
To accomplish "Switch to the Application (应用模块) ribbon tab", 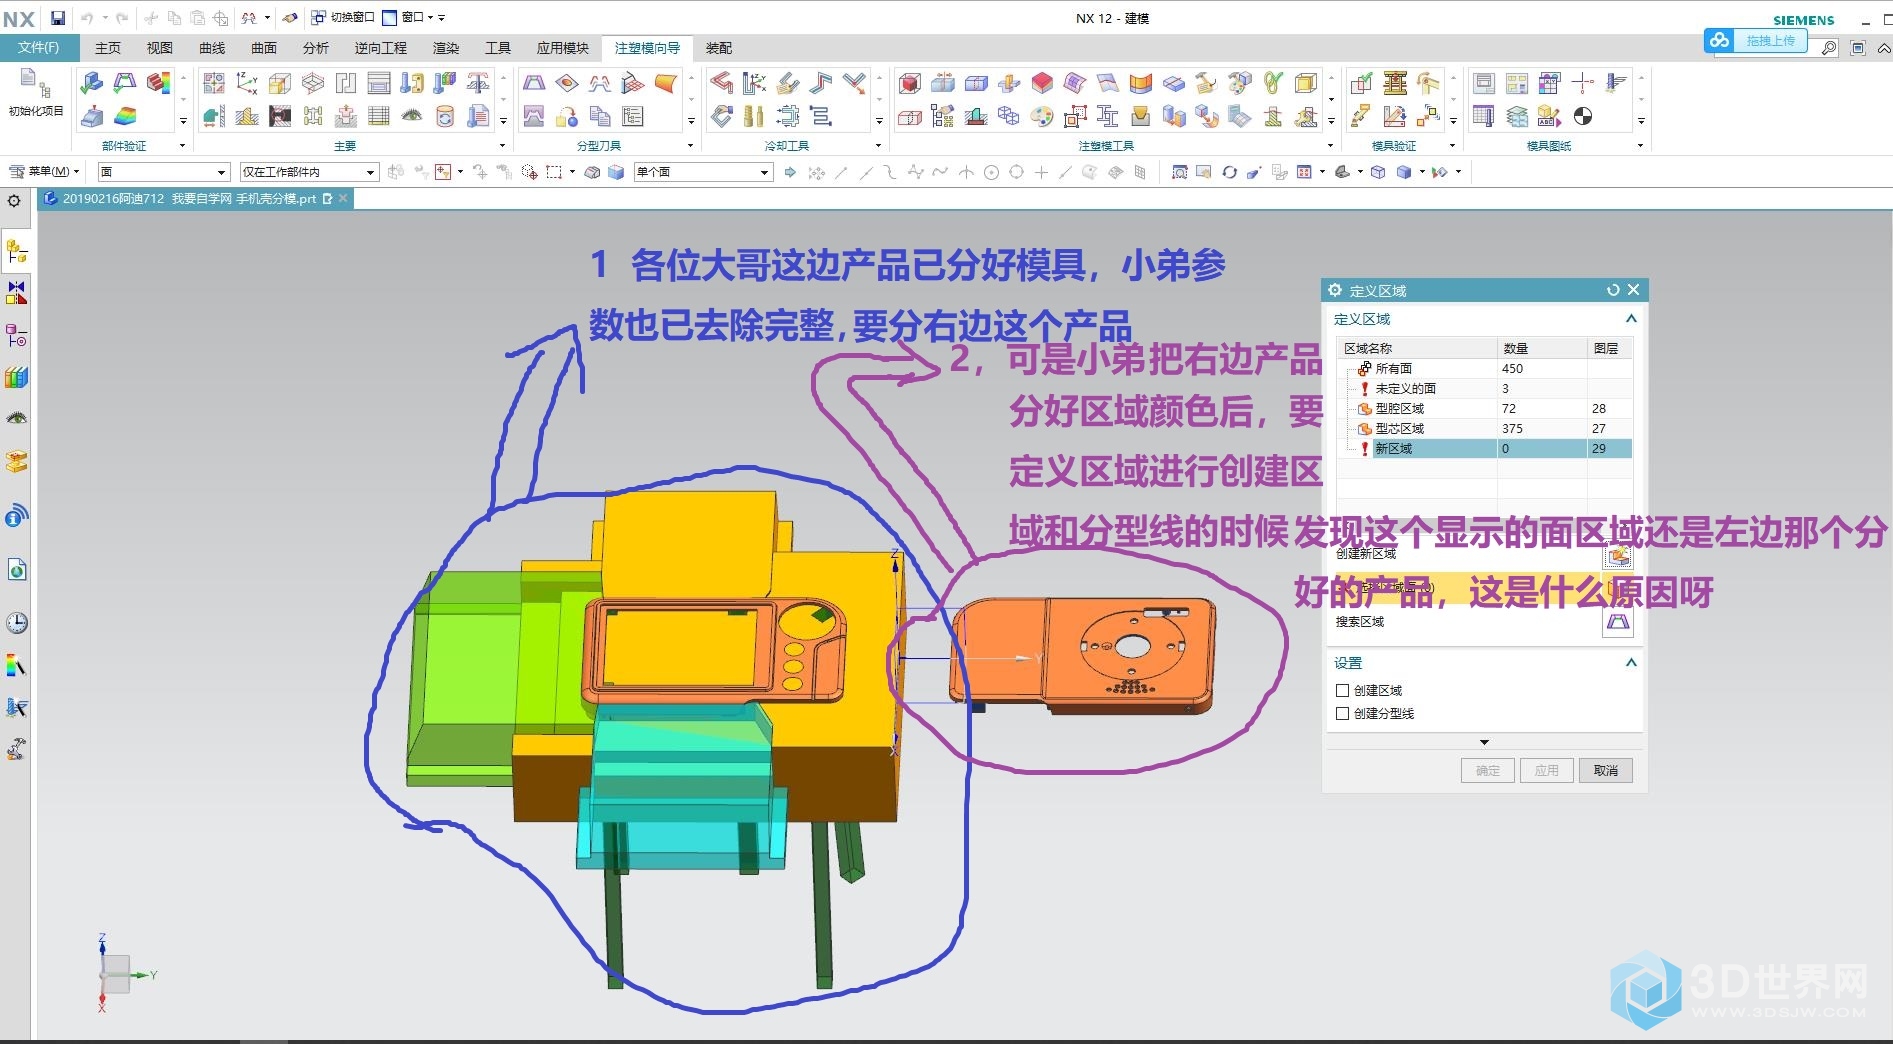I will (563, 48).
